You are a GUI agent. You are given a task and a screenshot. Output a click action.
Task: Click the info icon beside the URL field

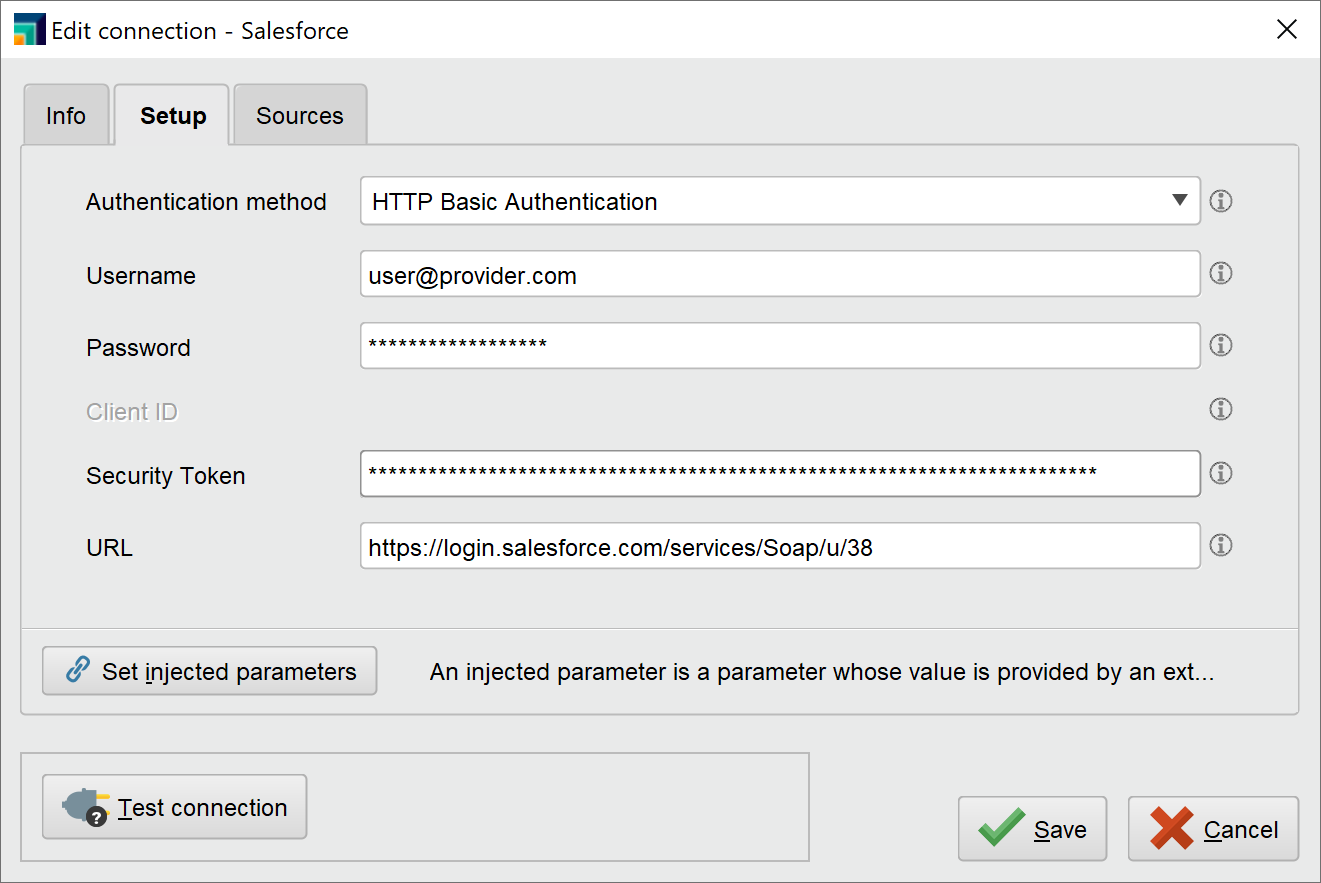1220,545
